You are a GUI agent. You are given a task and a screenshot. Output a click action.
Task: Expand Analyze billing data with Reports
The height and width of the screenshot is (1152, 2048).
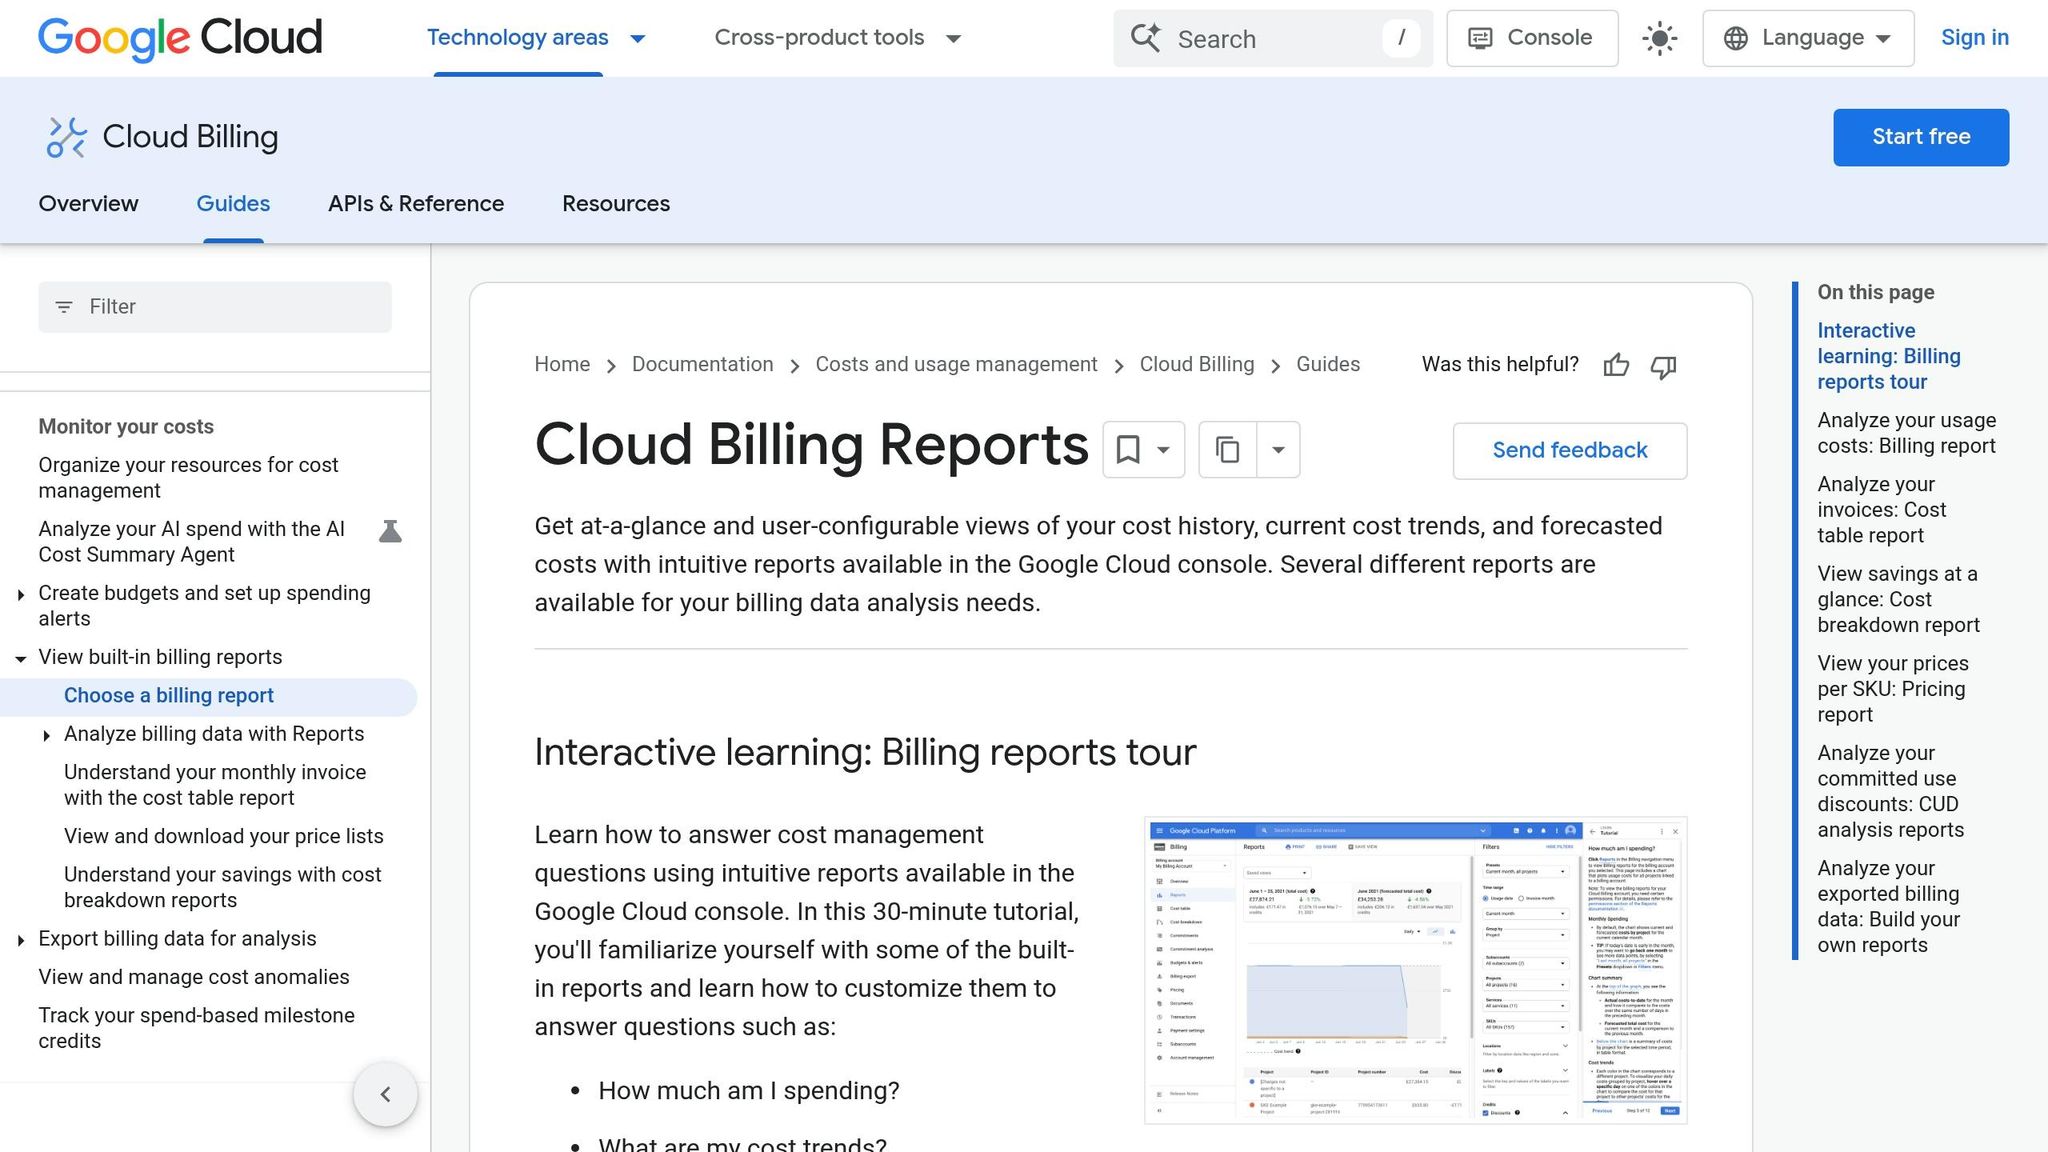click(46, 736)
